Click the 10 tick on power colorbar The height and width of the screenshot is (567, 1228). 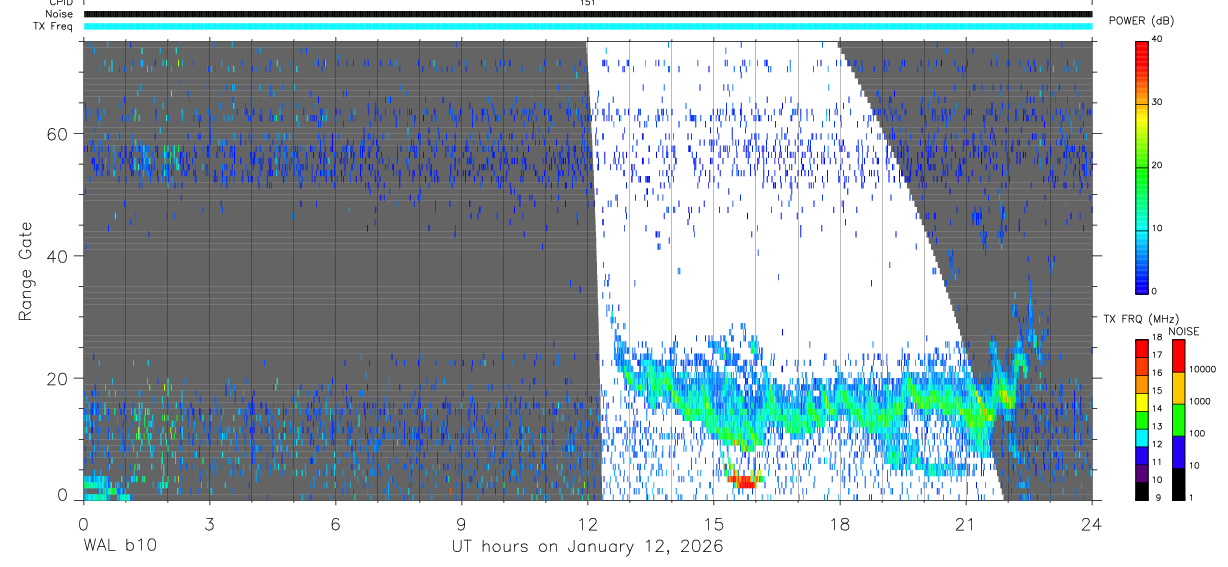[x=1156, y=228]
